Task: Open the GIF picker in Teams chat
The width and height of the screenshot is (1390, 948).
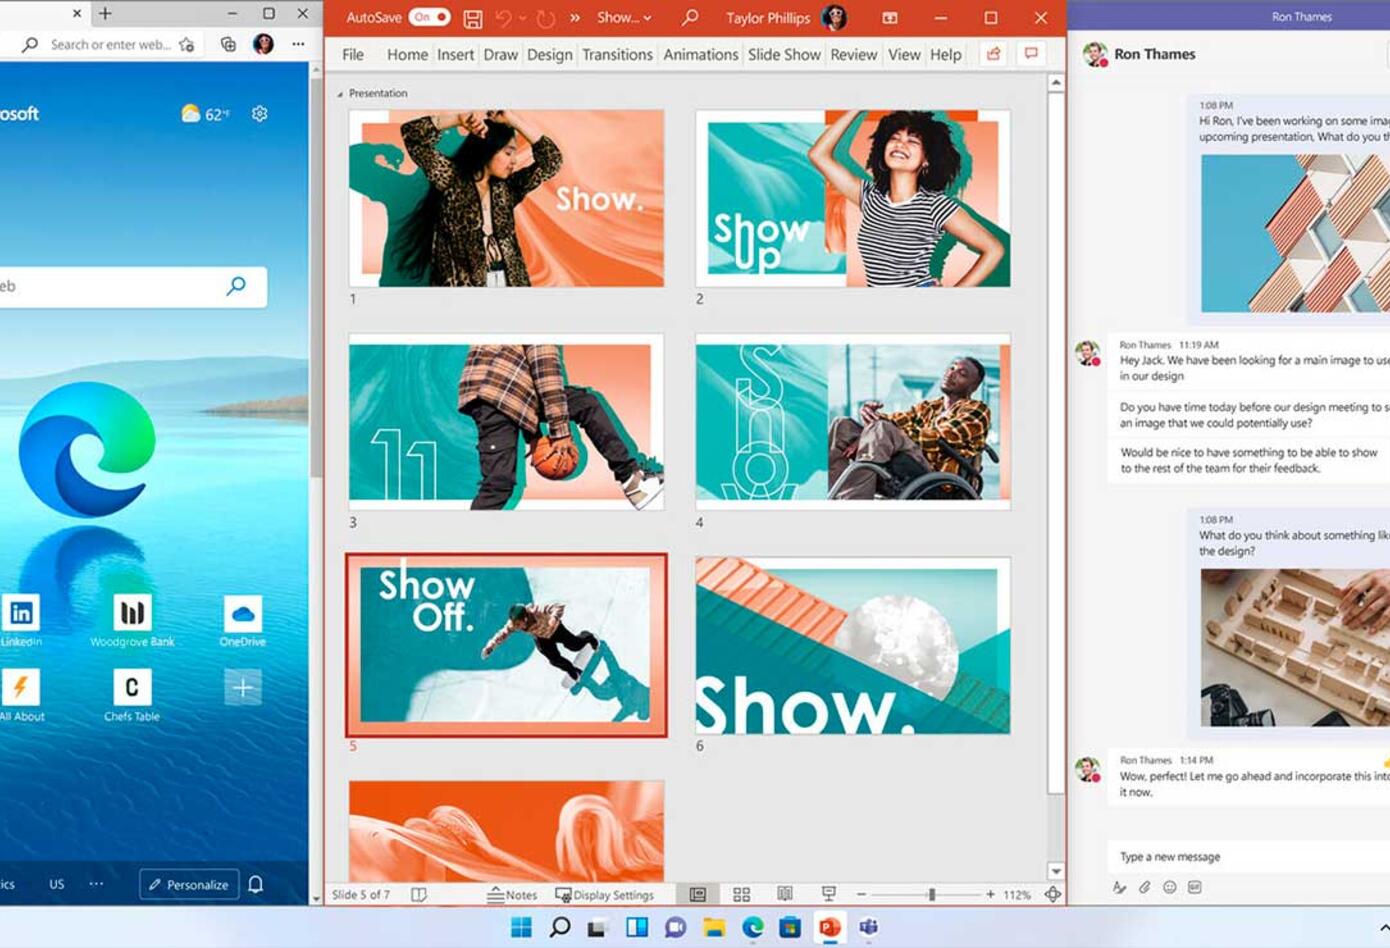Action: point(1194,887)
